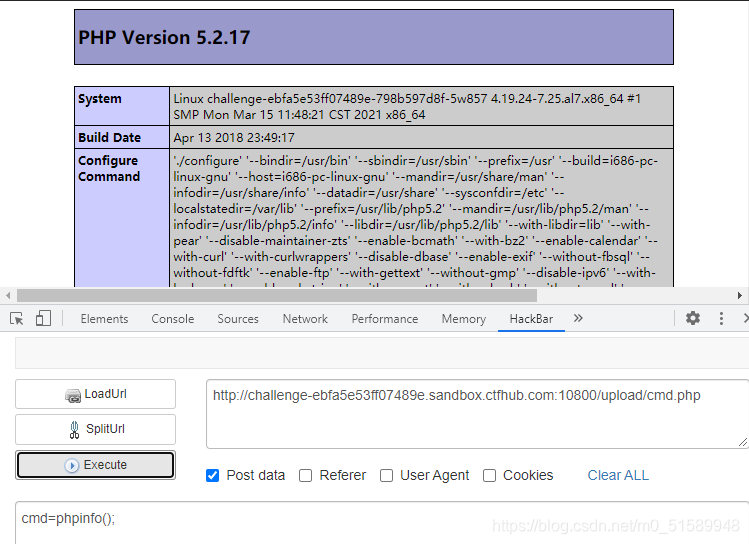Click the horizontal scrollbar thumb
Viewport: 749px width, 544px height.
(x=277, y=296)
